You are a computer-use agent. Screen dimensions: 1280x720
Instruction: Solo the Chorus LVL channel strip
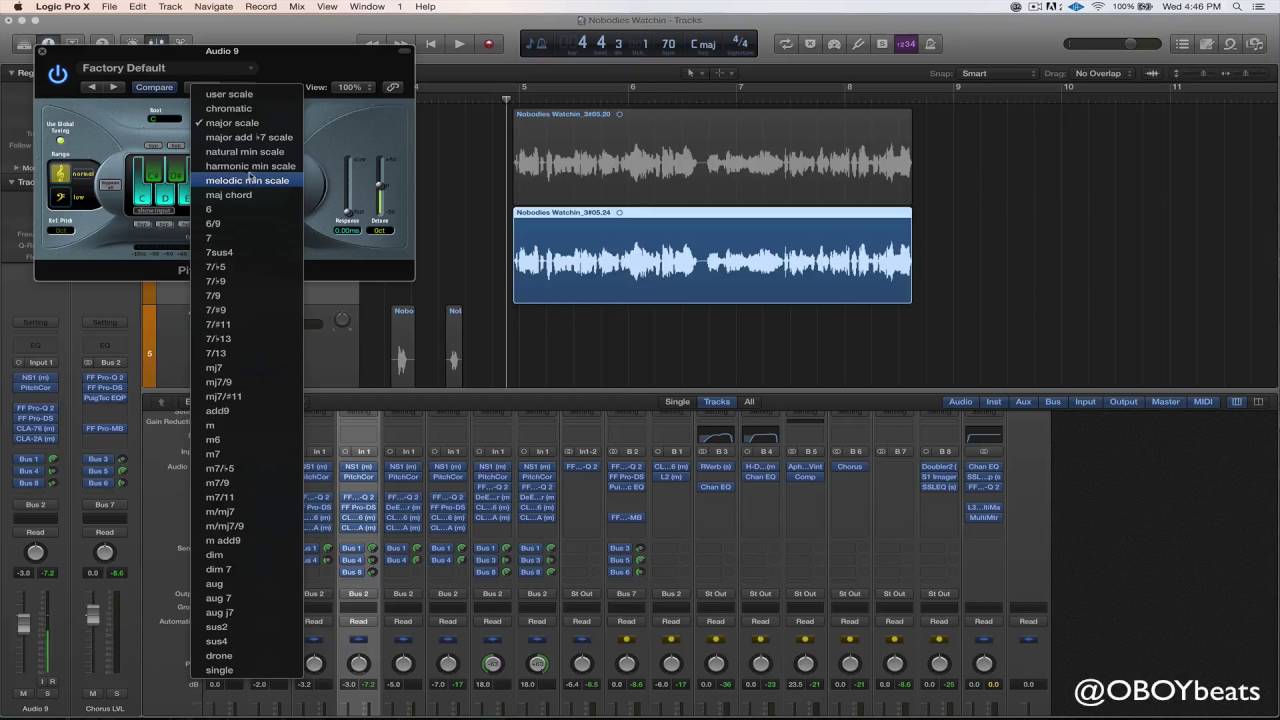[116, 693]
